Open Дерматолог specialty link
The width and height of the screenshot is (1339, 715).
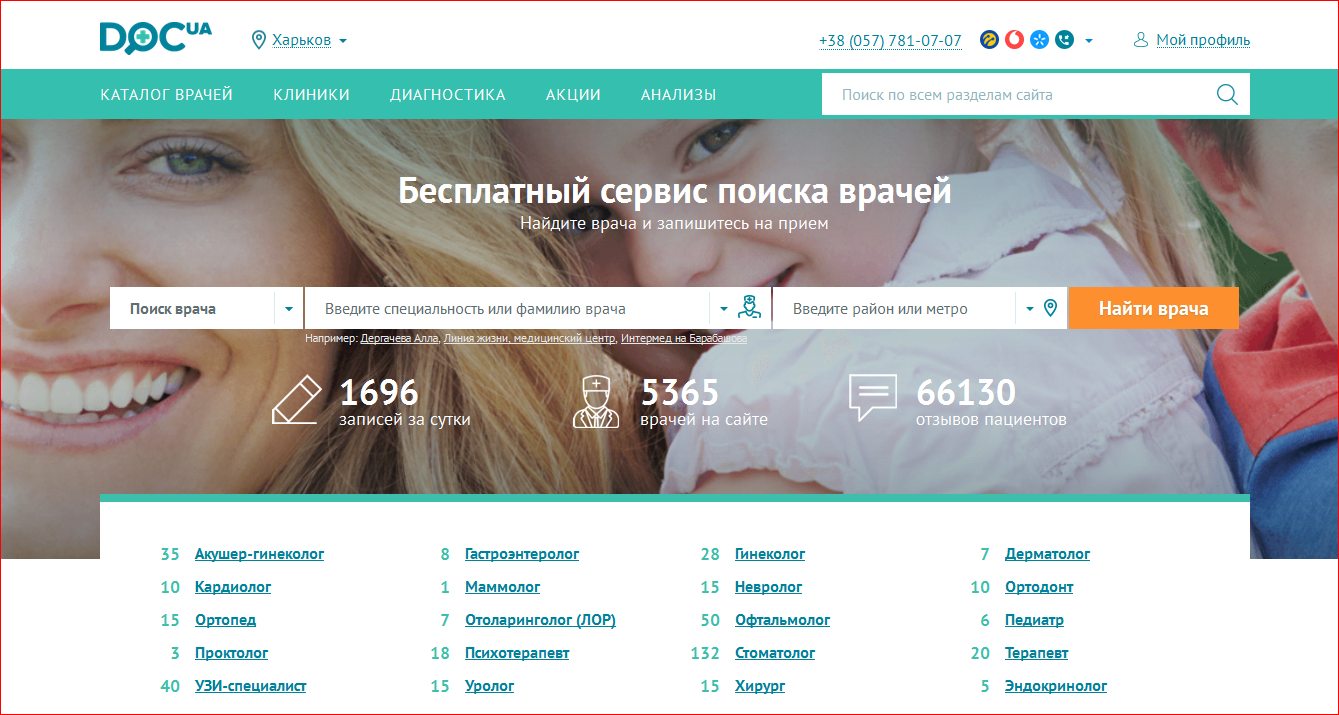[x=1047, y=554]
